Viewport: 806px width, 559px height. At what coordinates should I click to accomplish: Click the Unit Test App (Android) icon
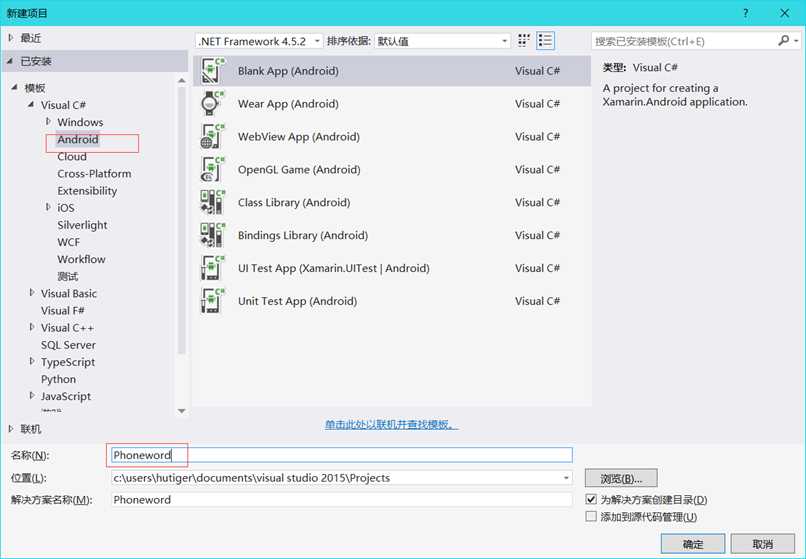tap(213, 301)
